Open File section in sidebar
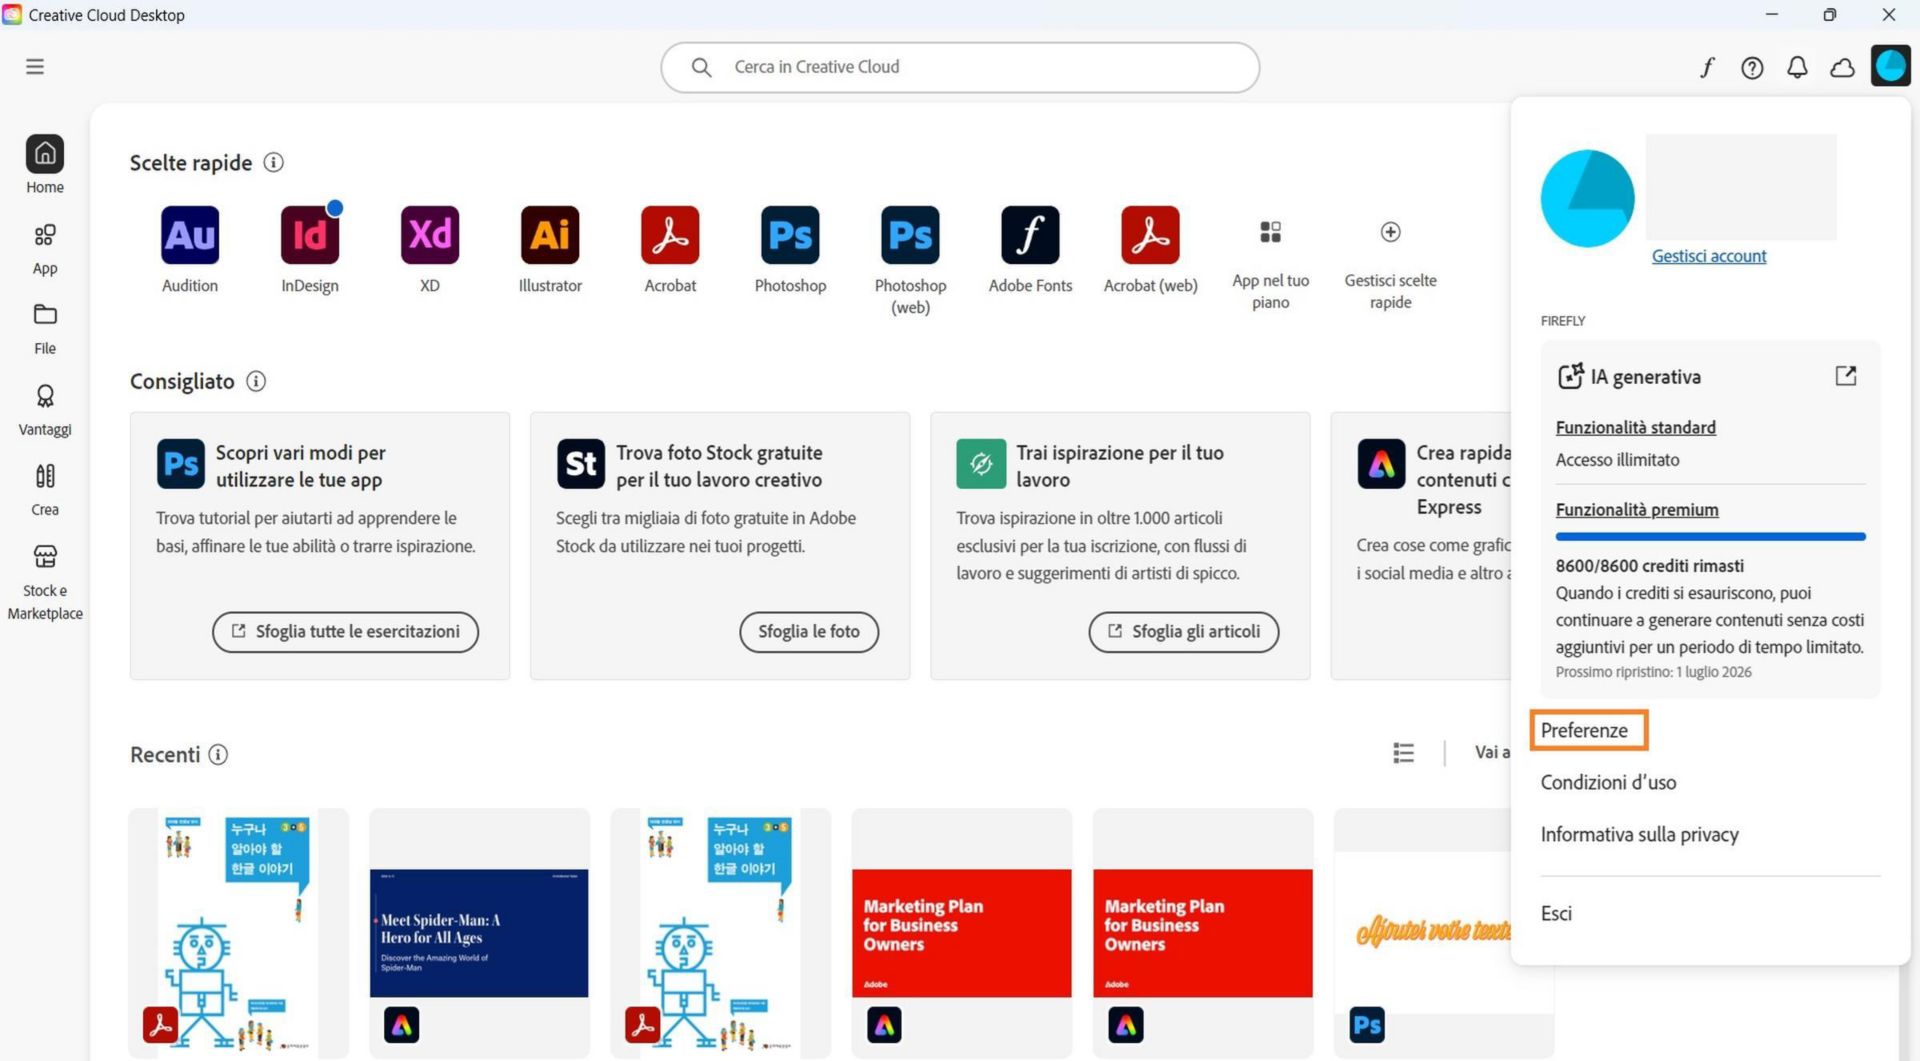Viewport: 1920px width, 1061px height. [x=45, y=329]
